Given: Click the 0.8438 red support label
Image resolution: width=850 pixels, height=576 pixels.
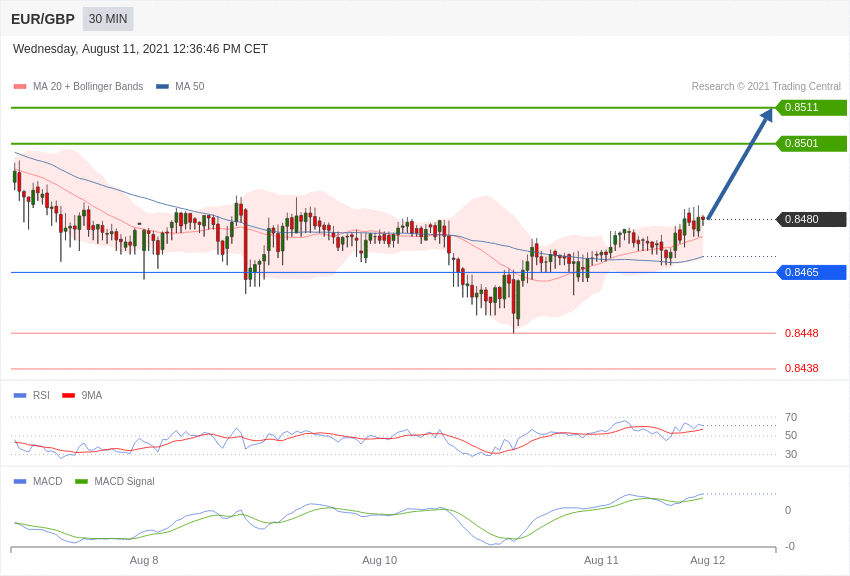Looking at the screenshot, I should 802,368.
